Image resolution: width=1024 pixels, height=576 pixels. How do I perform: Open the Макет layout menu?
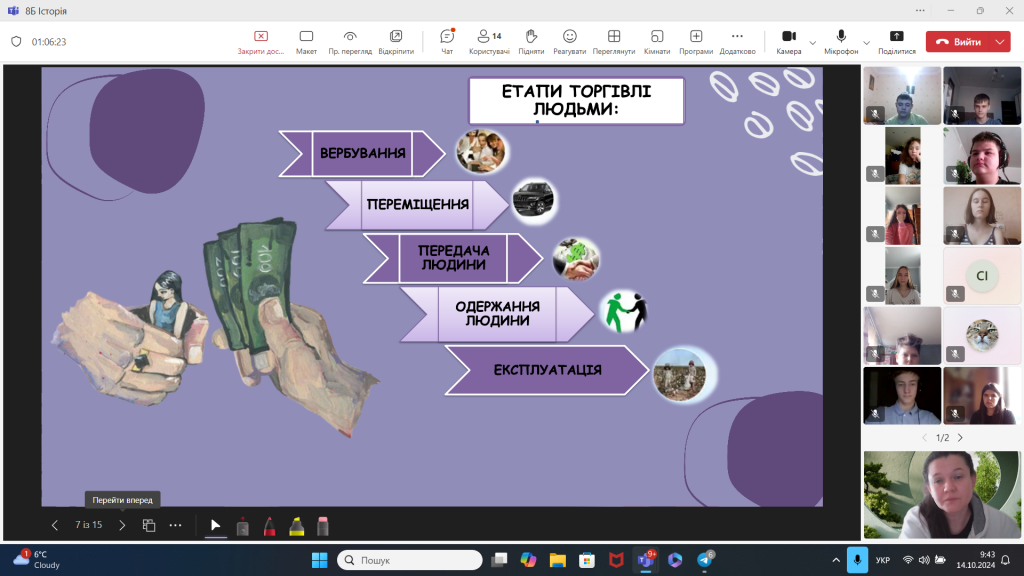pyautogui.click(x=306, y=41)
